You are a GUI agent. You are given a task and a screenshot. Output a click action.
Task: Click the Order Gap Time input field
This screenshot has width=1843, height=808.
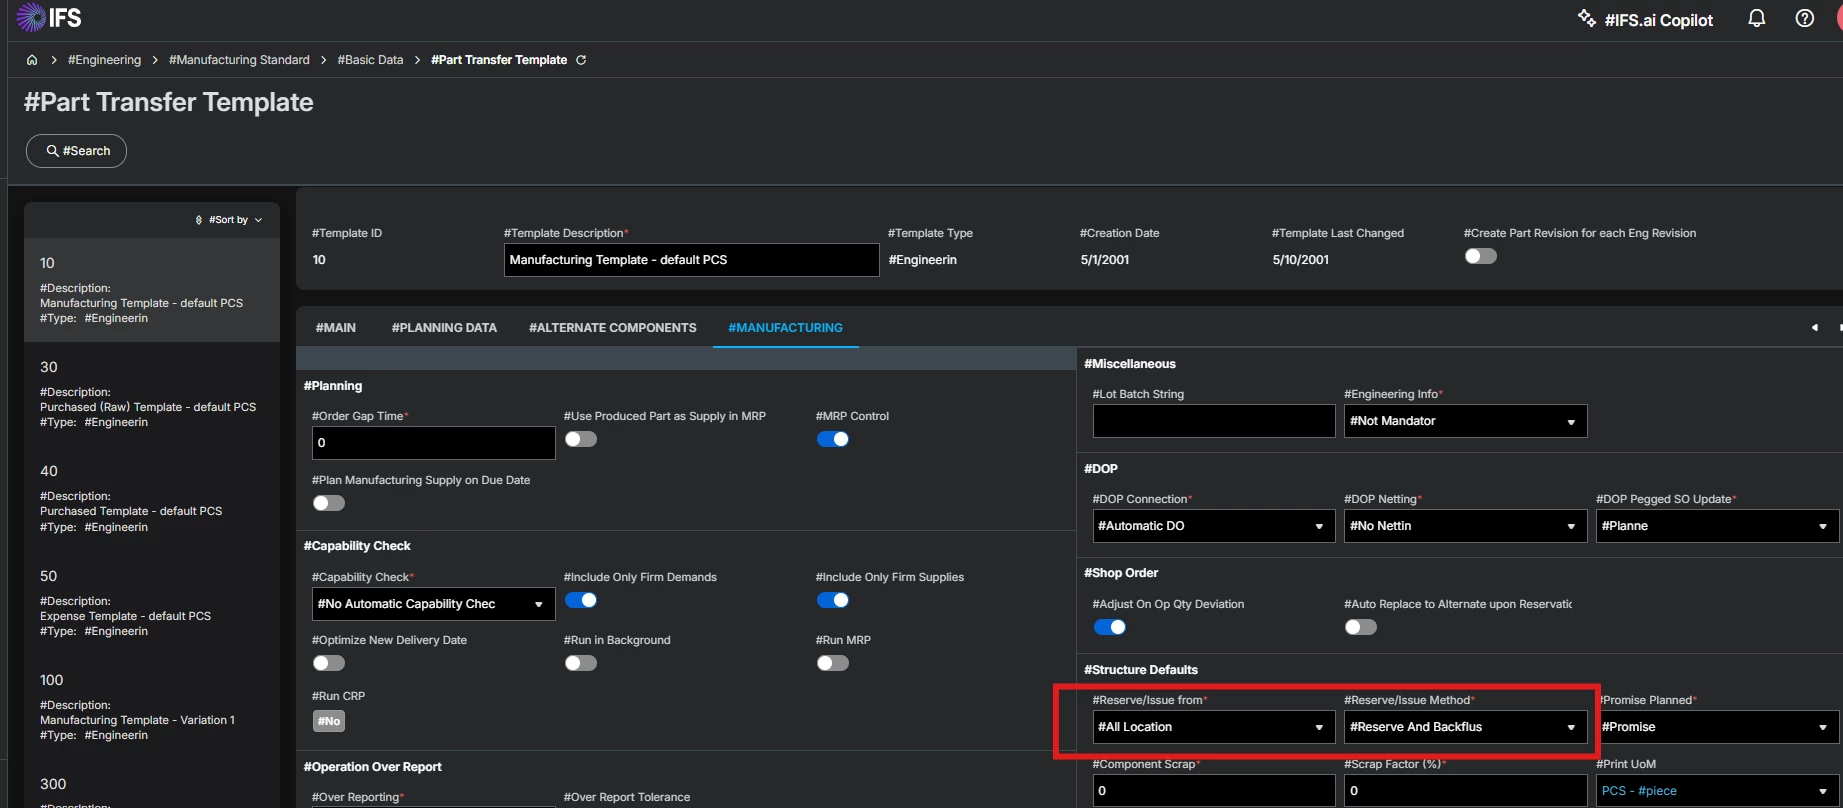tap(432, 443)
